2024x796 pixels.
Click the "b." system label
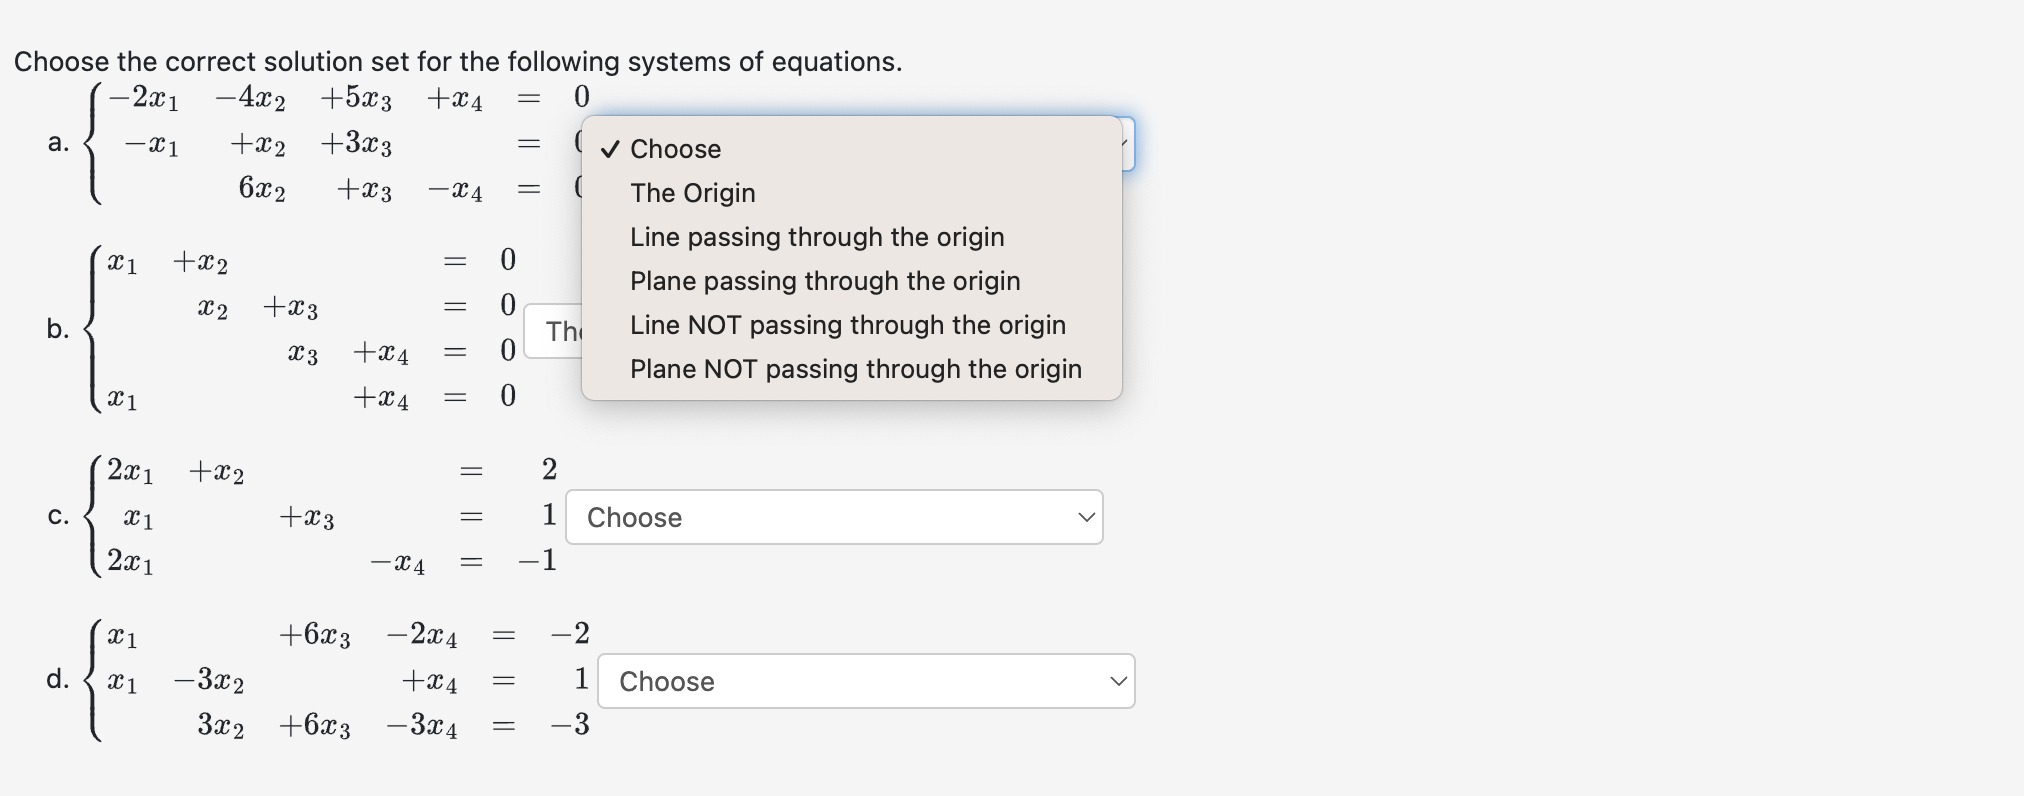click(x=58, y=329)
